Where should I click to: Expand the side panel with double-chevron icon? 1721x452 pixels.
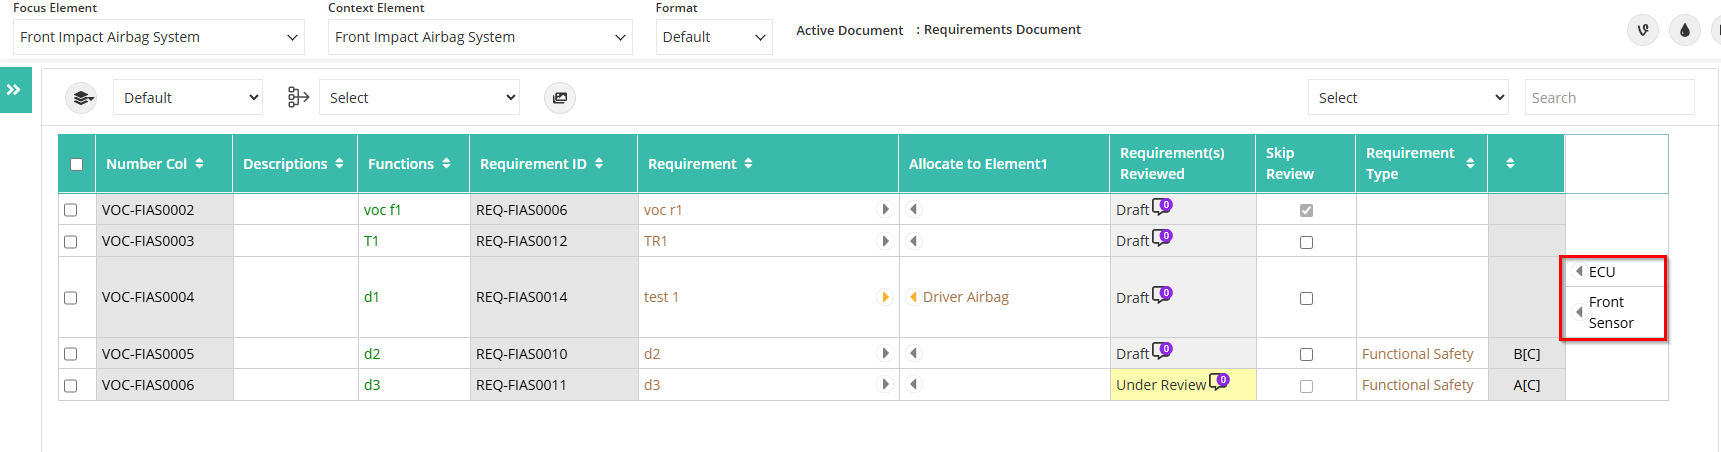(15, 90)
